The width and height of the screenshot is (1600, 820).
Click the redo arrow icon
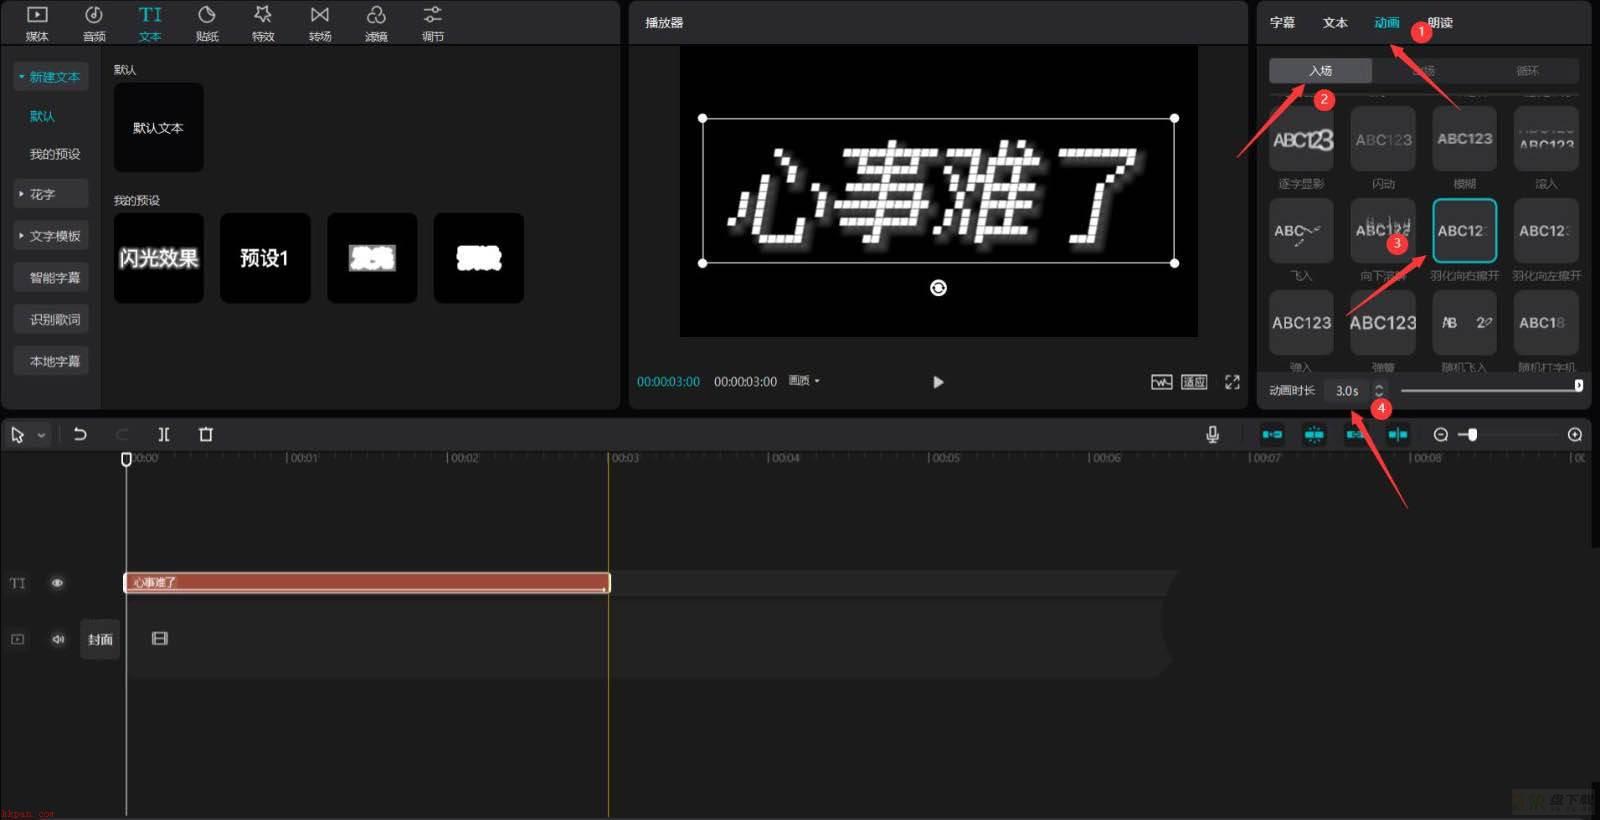122,434
